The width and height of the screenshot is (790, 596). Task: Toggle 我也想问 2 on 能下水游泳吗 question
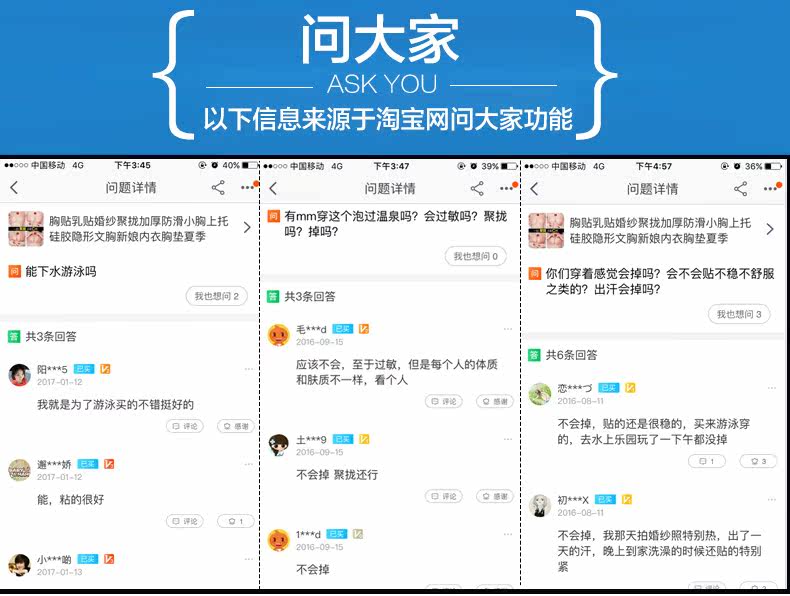(x=217, y=296)
